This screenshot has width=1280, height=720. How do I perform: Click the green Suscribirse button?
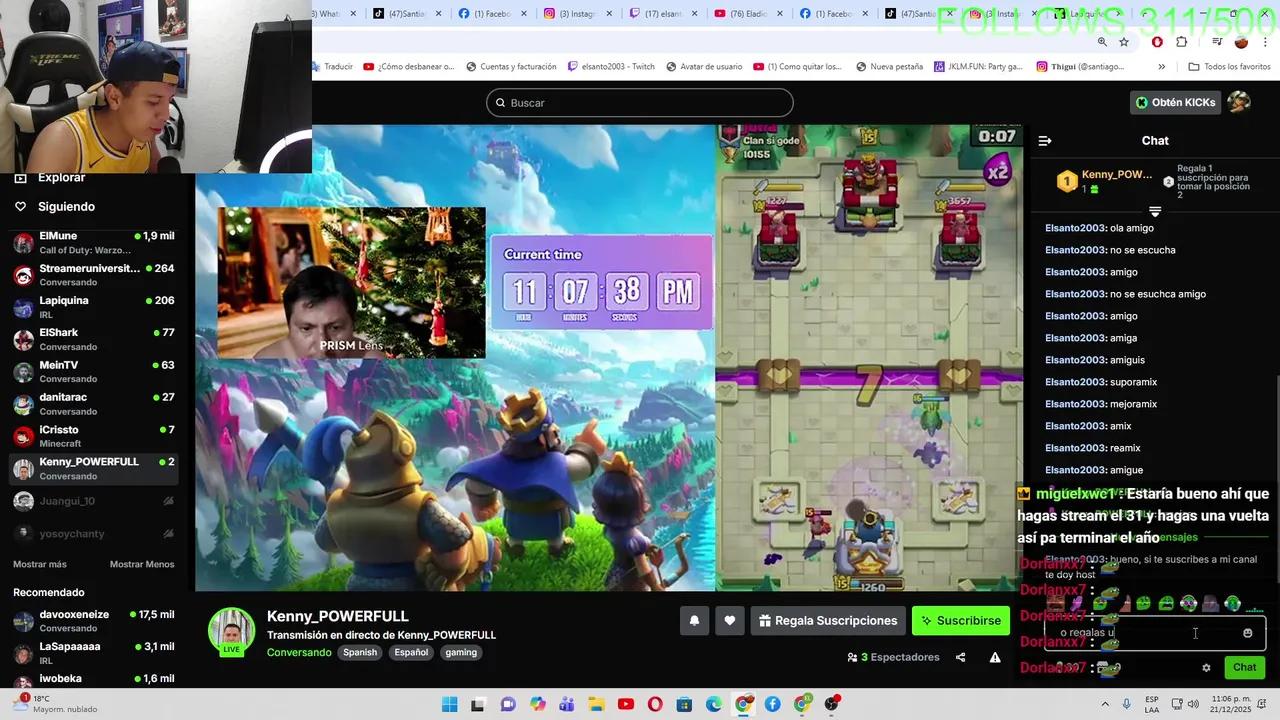[x=961, y=621]
